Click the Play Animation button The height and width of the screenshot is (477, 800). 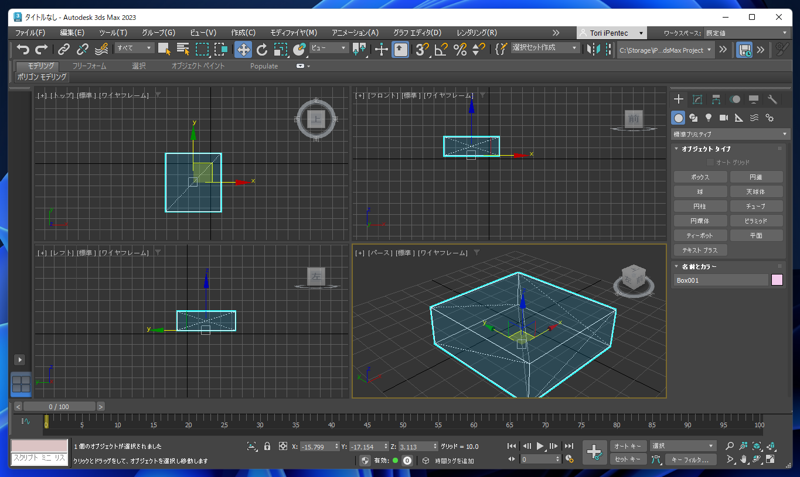(540, 446)
